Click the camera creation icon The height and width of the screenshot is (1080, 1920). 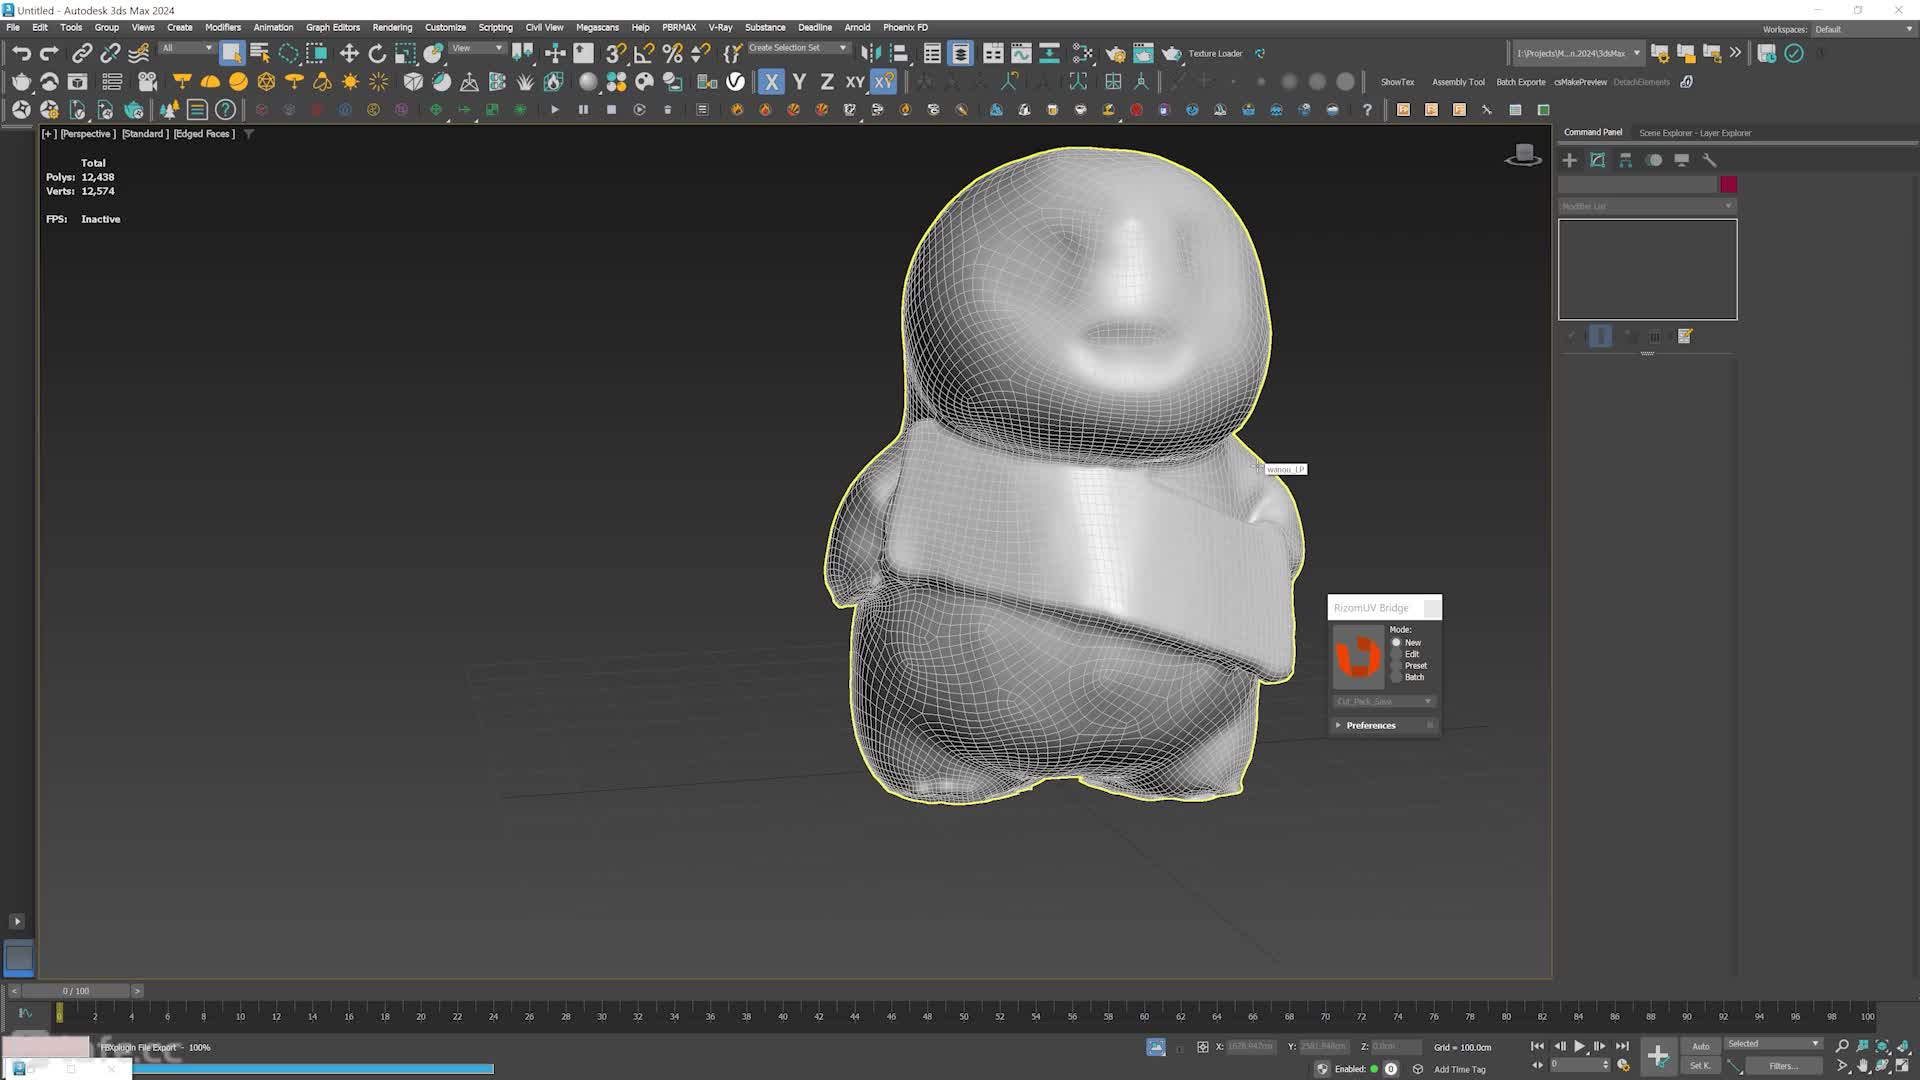coord(148,81)
